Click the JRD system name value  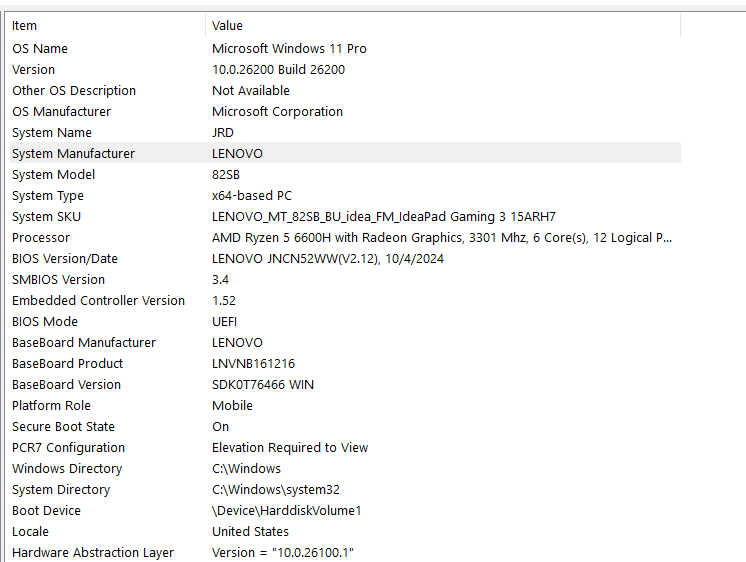pos(223,132)
